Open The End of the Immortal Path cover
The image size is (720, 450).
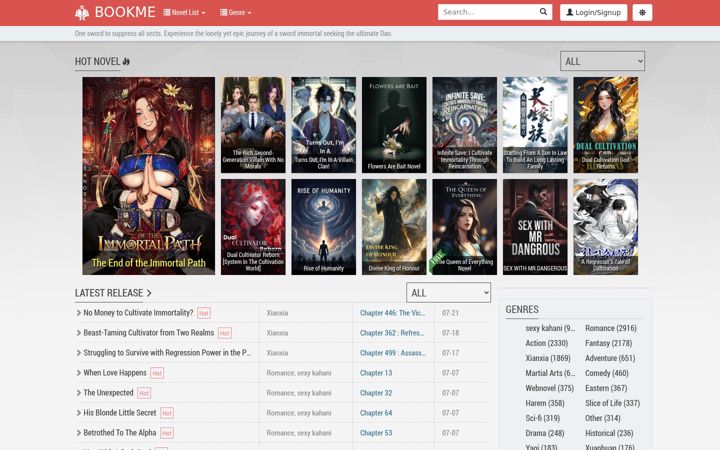148,176
